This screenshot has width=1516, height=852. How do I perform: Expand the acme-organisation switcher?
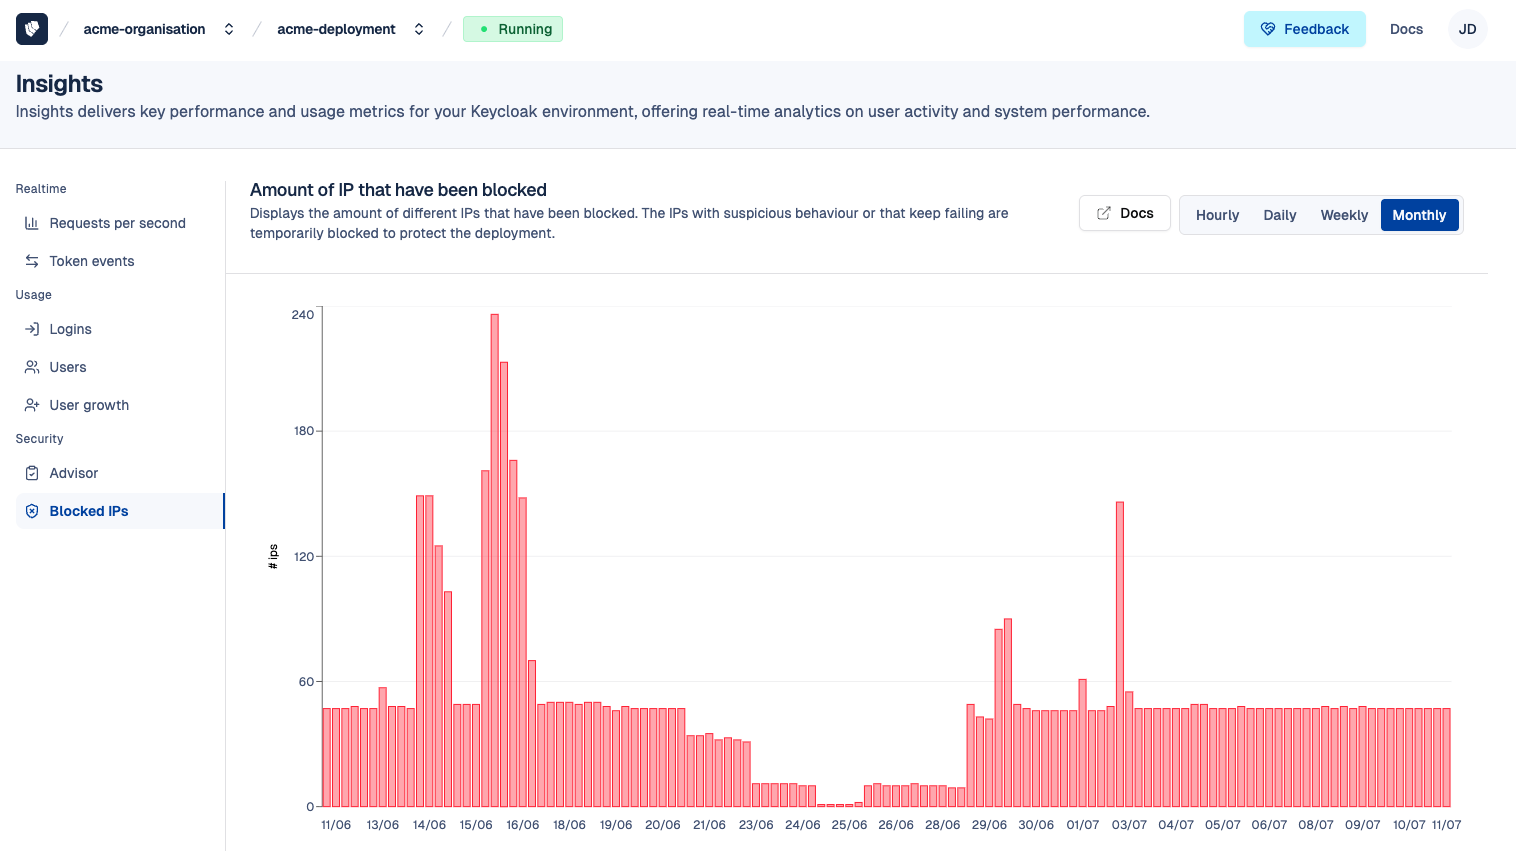tap(229, 29)
